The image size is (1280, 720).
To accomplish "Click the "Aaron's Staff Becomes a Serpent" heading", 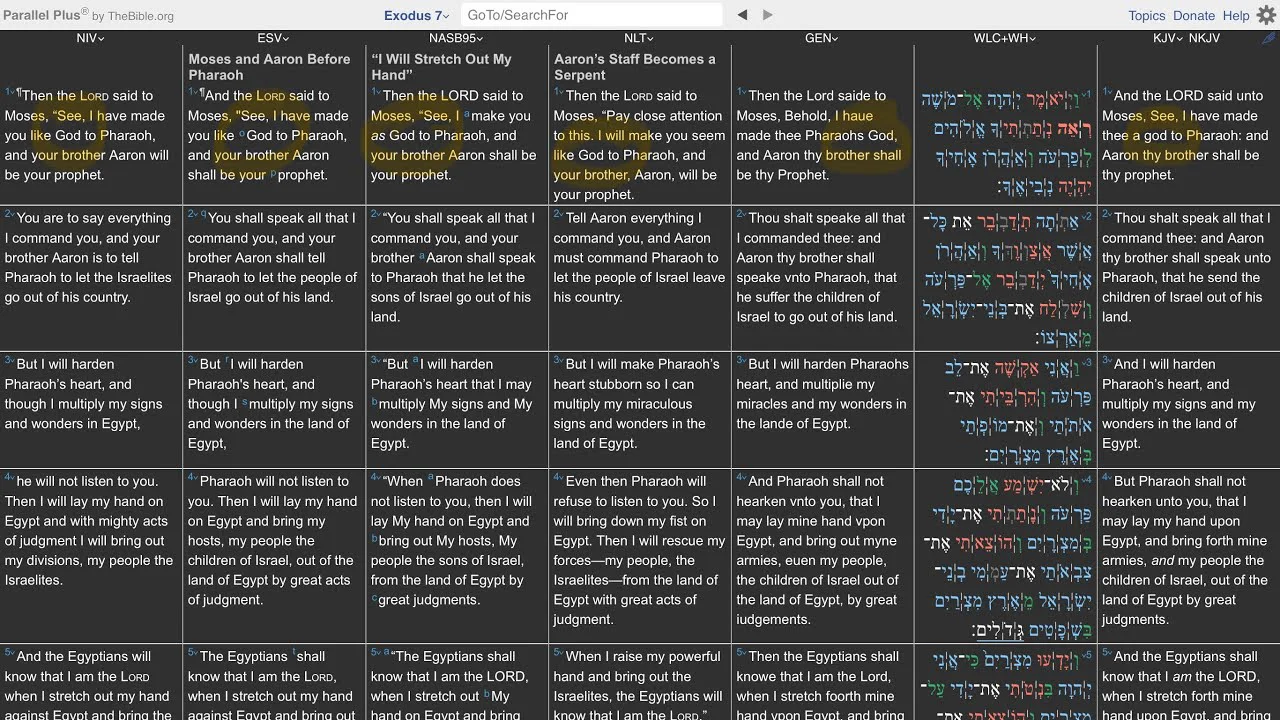I will coord(635,67).
